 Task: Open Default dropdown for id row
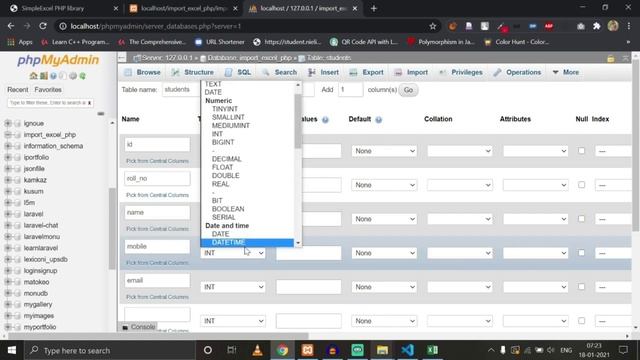point(384,151)
